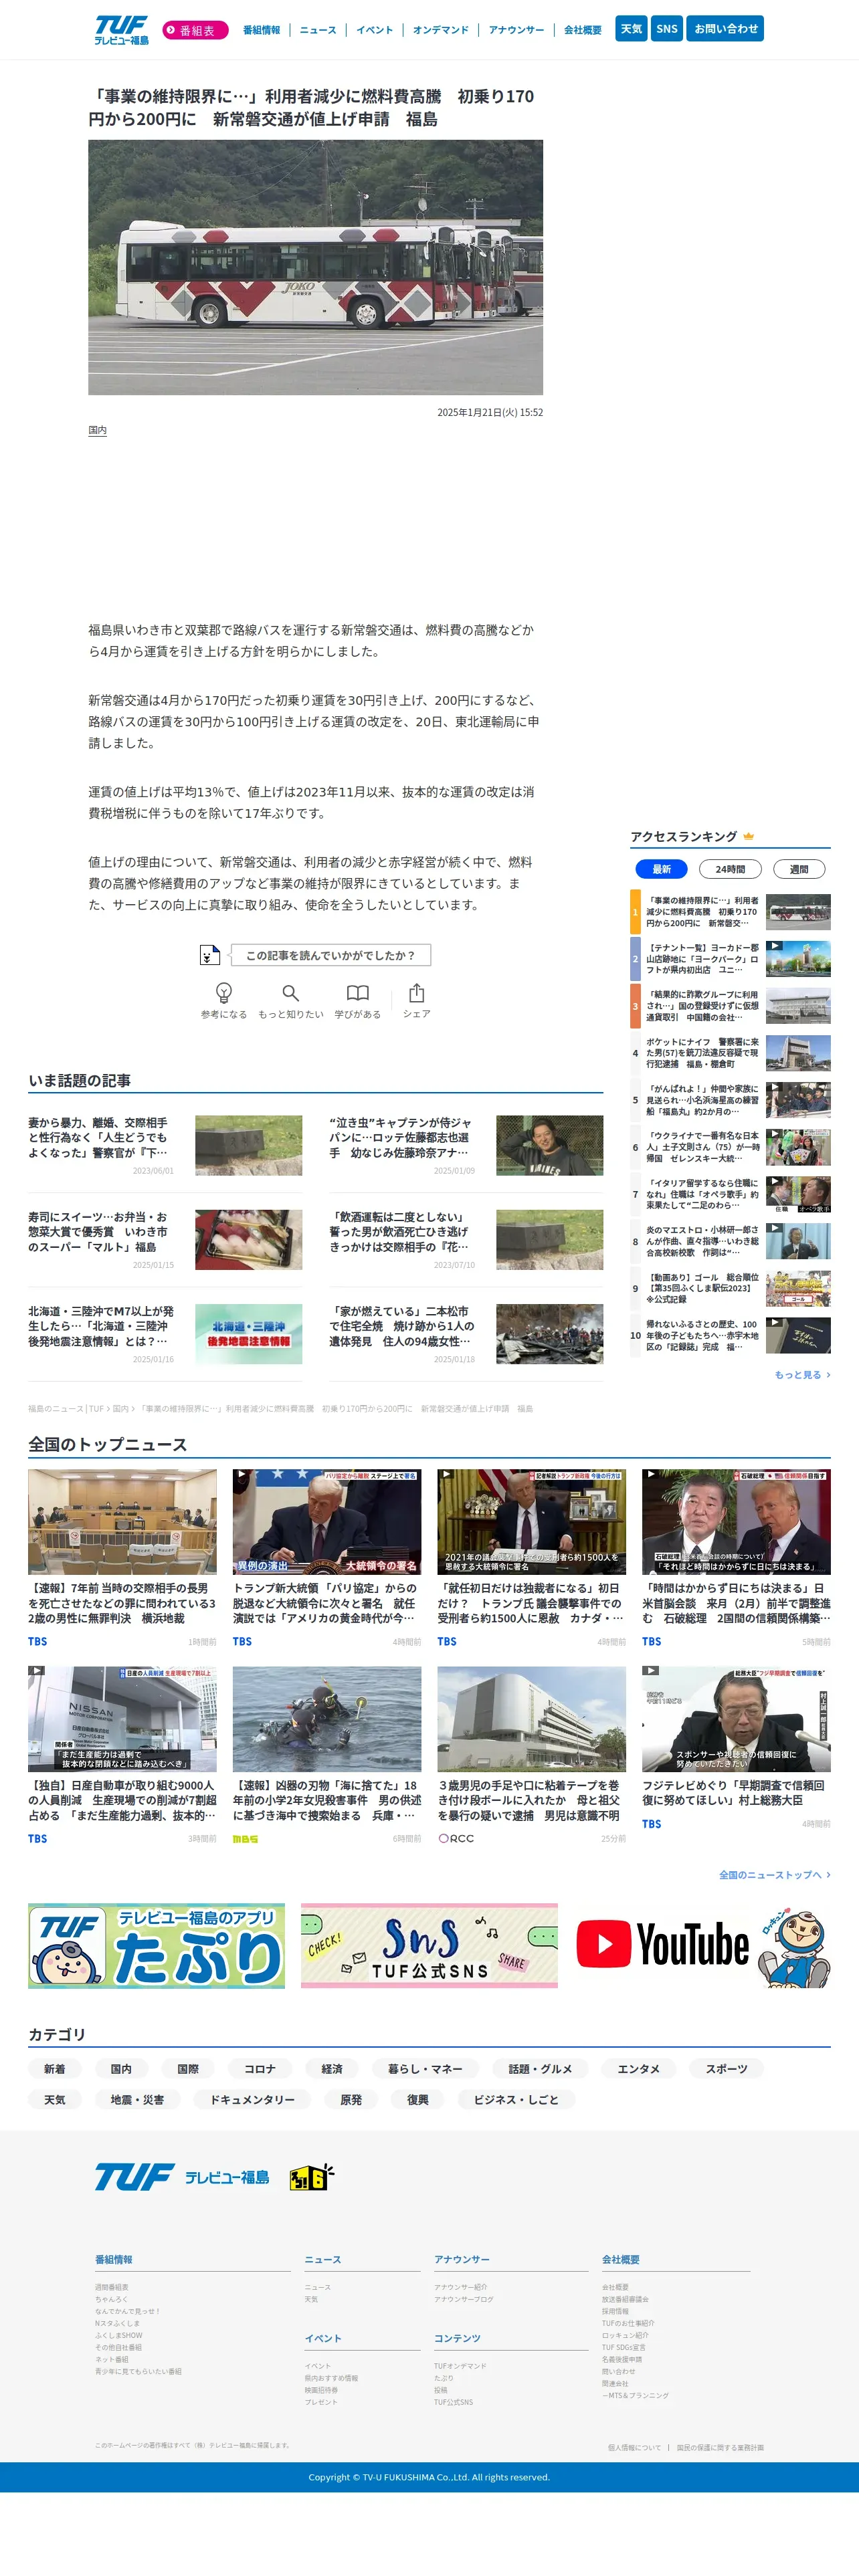Click the 参考になる lightbulb icon
Image resolution: width=859 pixels, height=2576 pixels.
[x=224, y=993]
